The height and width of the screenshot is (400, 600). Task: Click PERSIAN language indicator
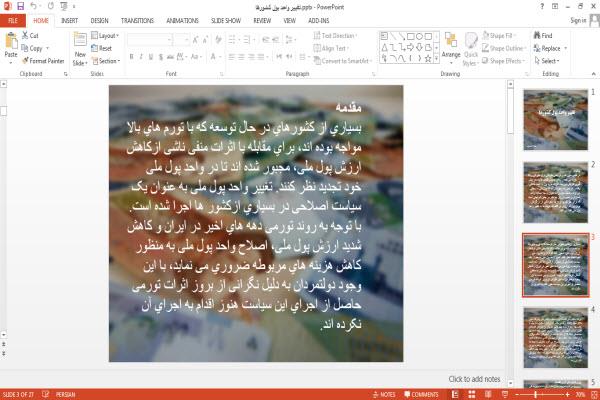[x=65, y=394]
